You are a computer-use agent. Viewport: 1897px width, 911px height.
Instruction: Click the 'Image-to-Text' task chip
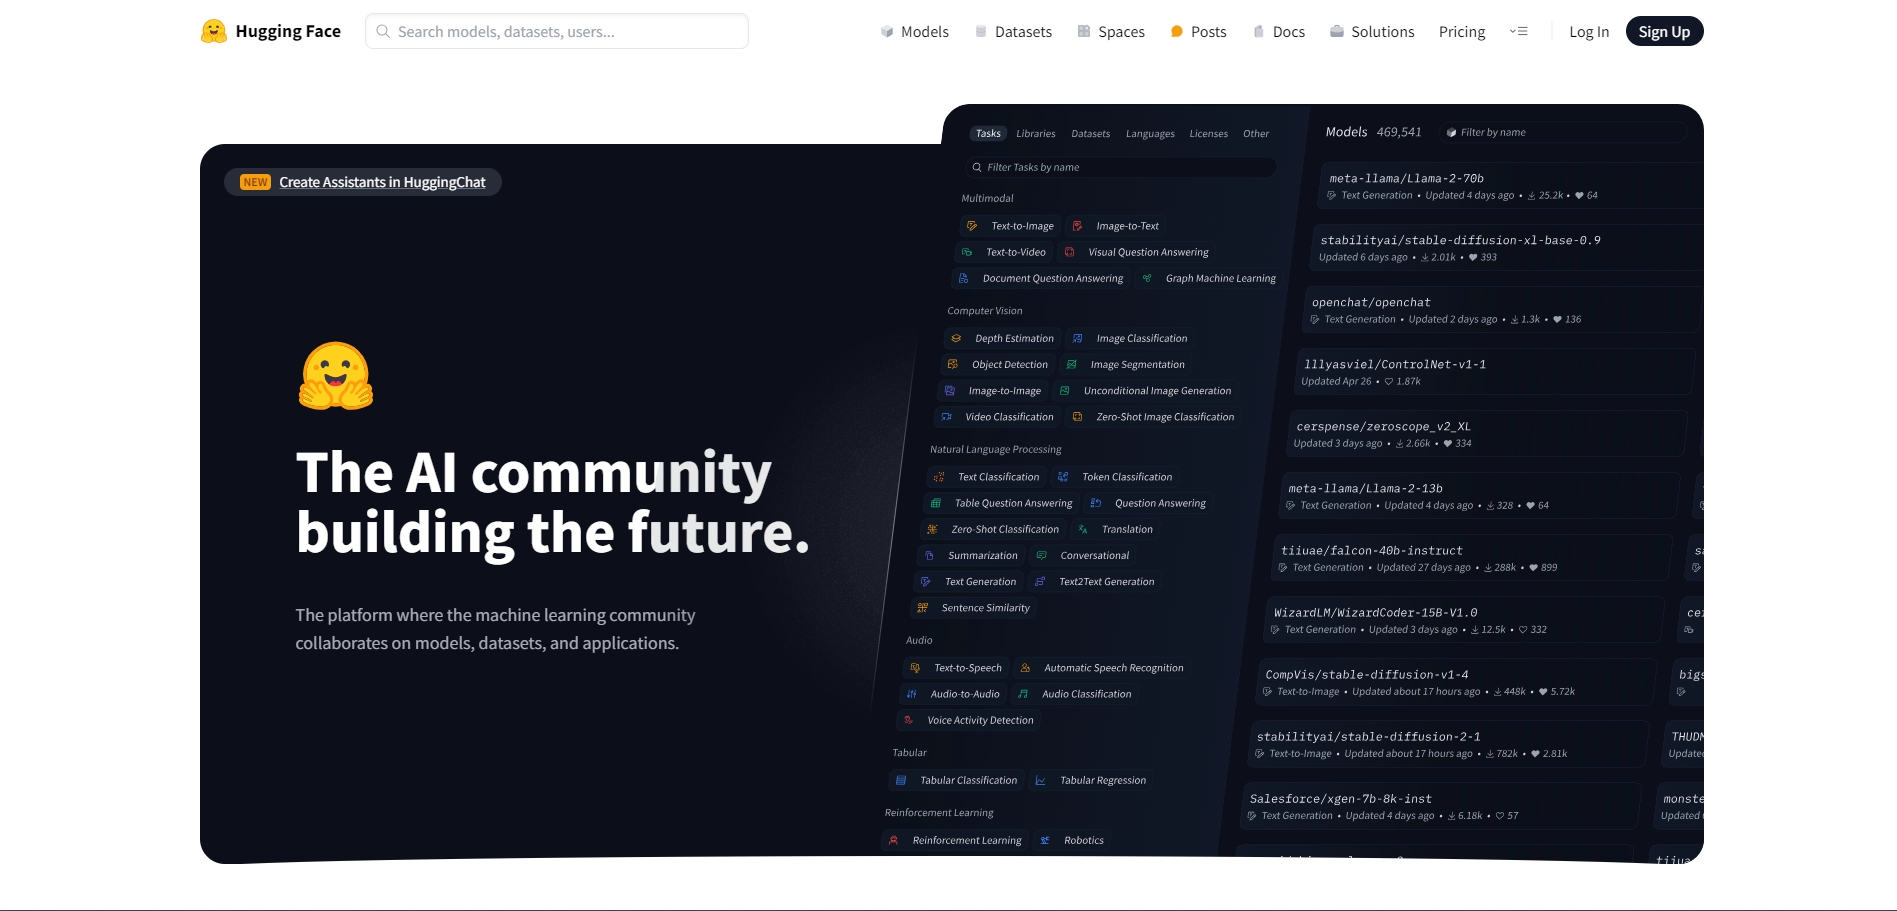pyautogui.click(x=1116, y=226)
